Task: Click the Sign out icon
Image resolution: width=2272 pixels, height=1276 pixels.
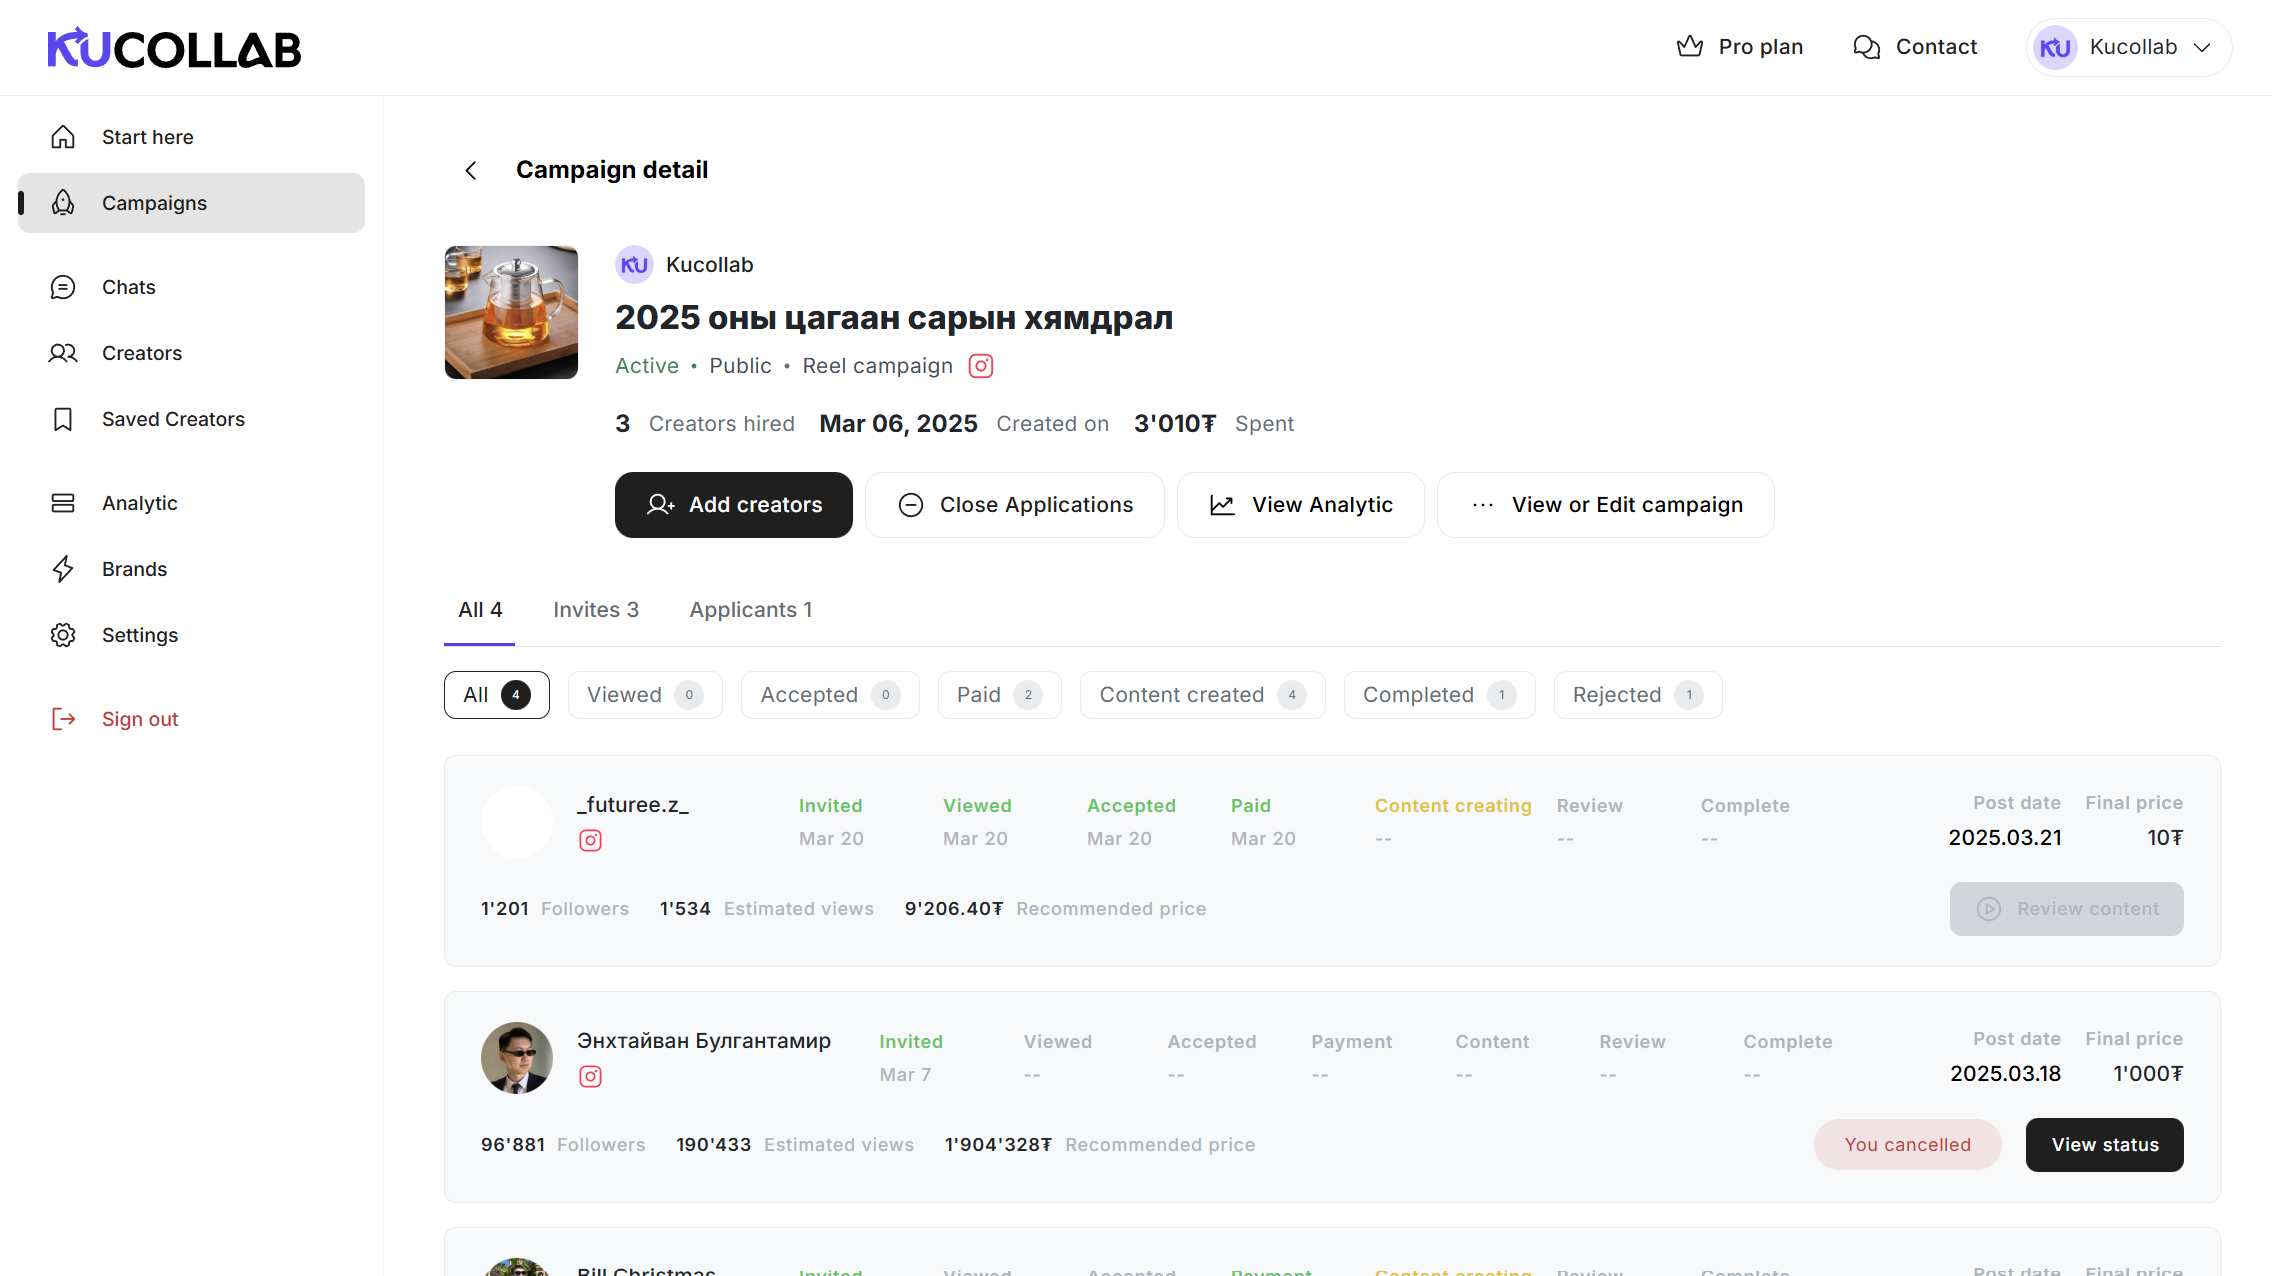Action: pyautogui.click(x=63, y=719)
